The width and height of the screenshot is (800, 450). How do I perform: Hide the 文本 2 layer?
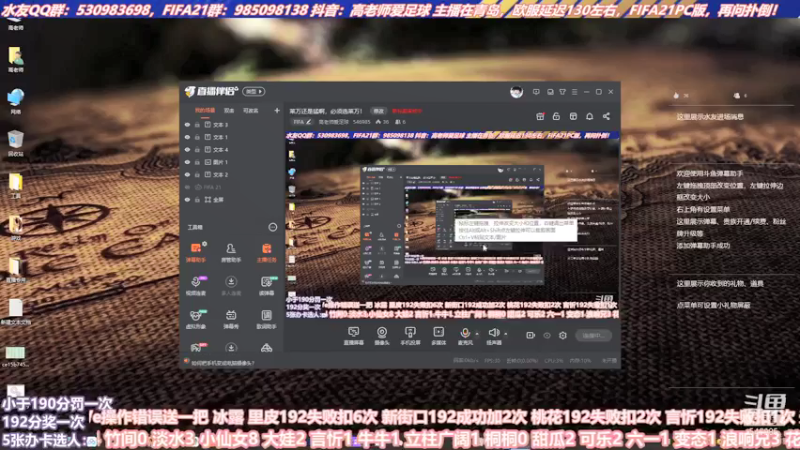click(x=187, y=174)
